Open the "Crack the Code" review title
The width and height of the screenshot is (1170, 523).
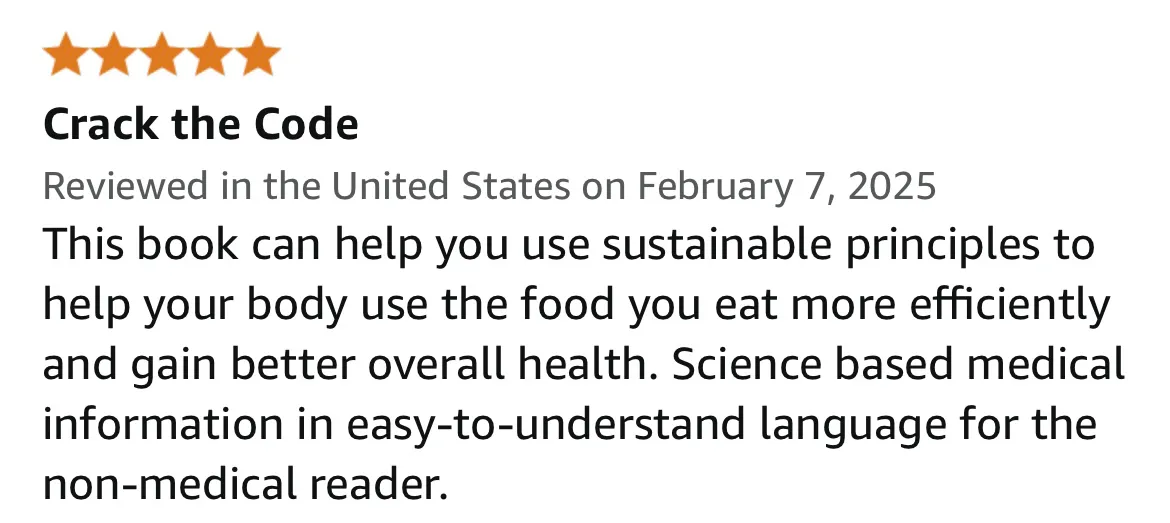pyautogui.click(x=201, y=124)
